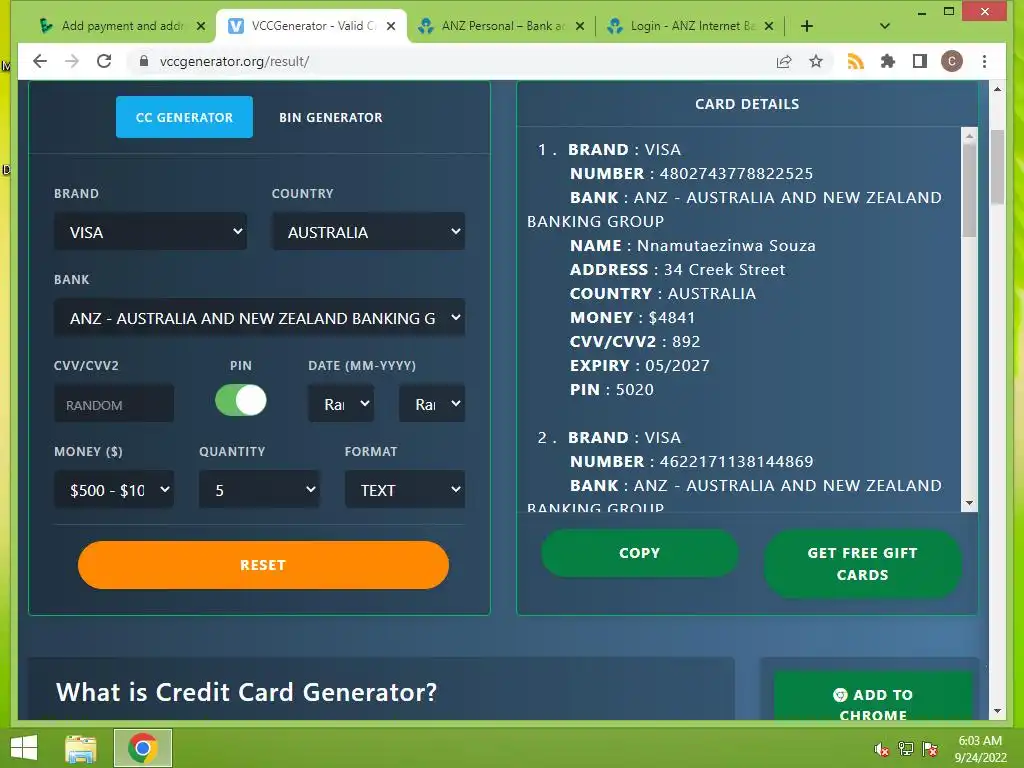Click the browser forward arrow
Viewport: 1024px width, 768px height.
pyautogui.click(x=72, y=61)
